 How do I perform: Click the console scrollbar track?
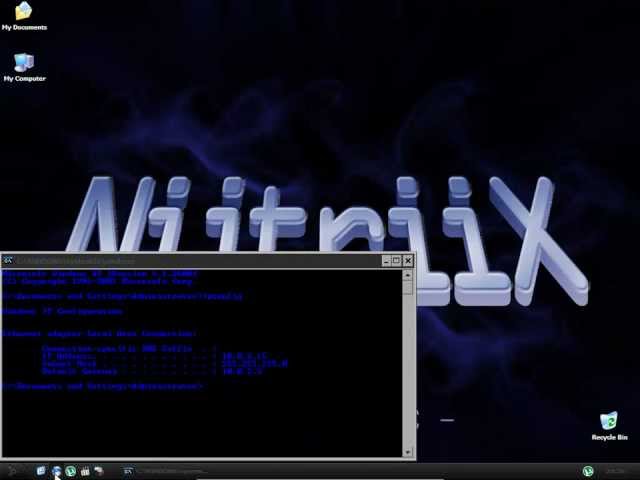pyautogui.click(x=407, y=369)
